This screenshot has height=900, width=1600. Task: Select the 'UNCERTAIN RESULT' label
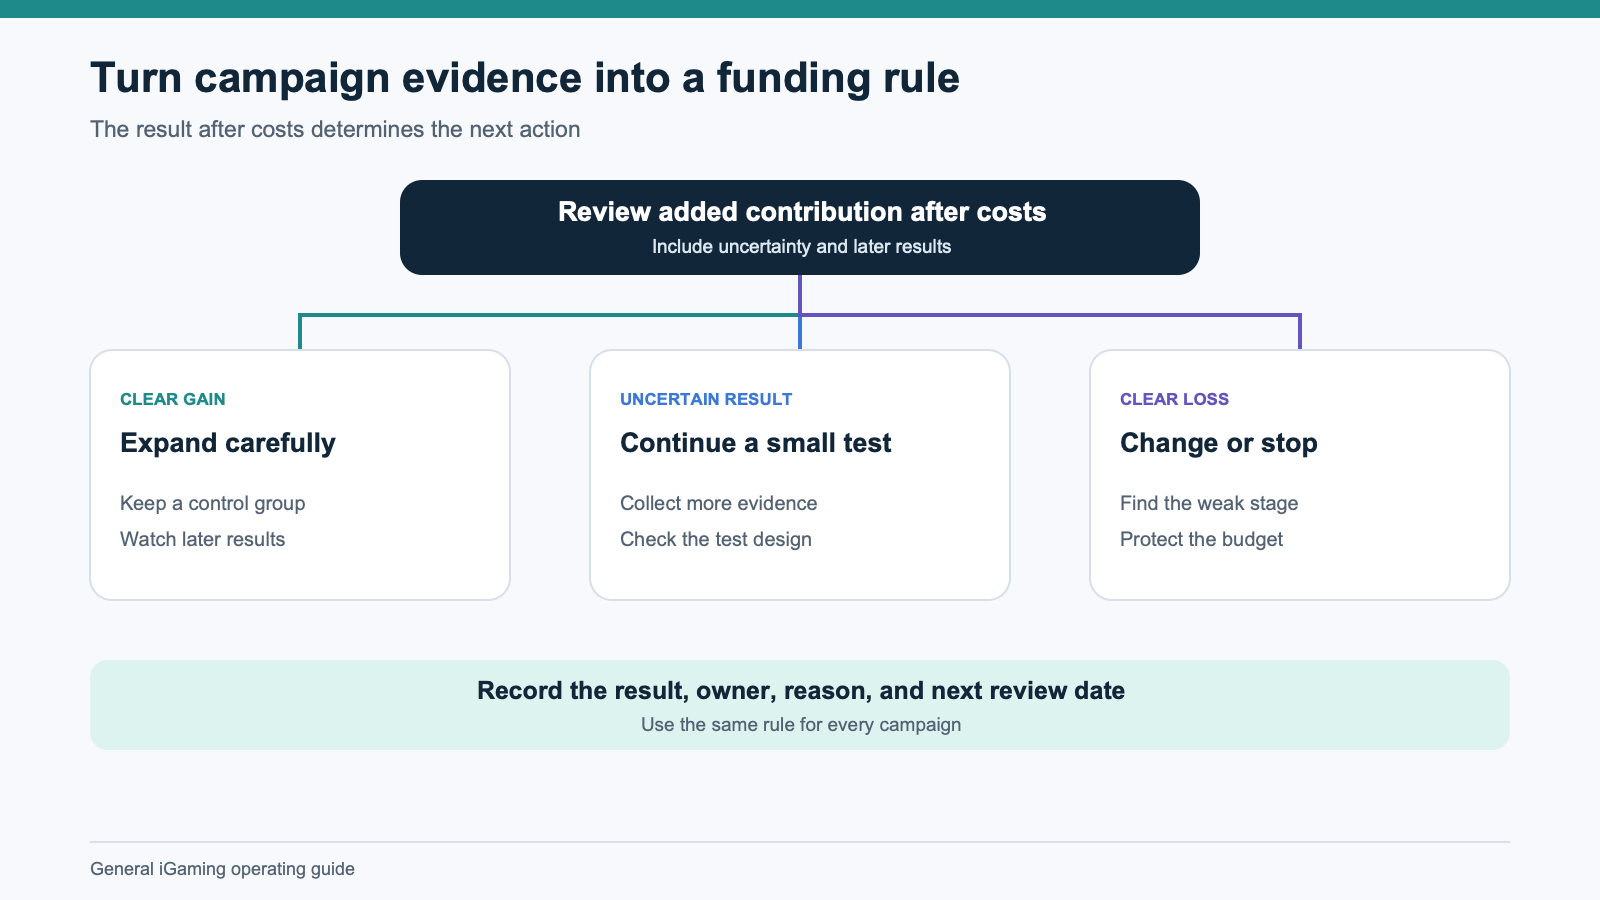coord(706,399)
